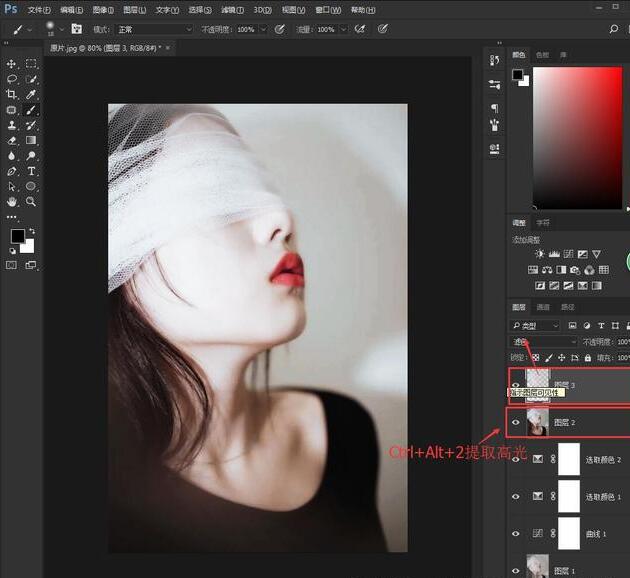Open the layer filter 类型 dropdown
This screenshot has height=578, width=630.
536,325
